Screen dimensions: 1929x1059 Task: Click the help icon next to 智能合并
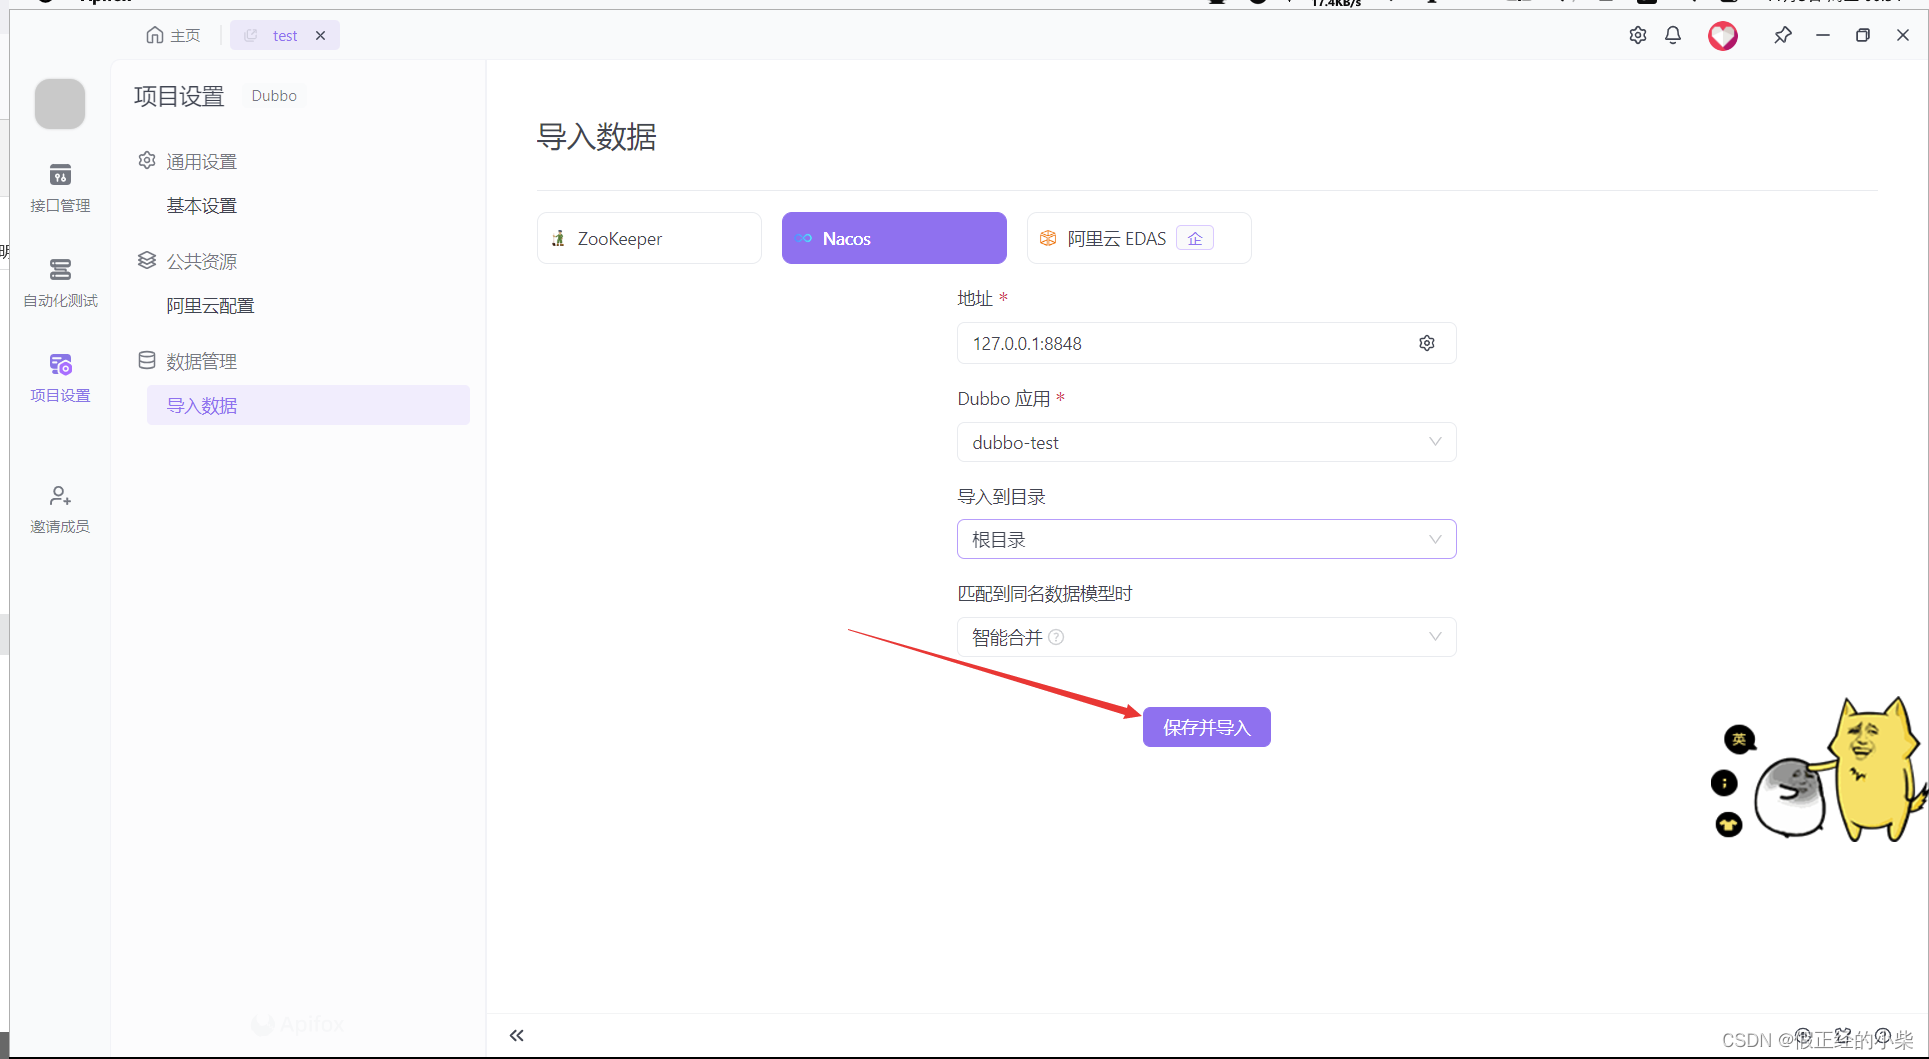(1056, 637)
